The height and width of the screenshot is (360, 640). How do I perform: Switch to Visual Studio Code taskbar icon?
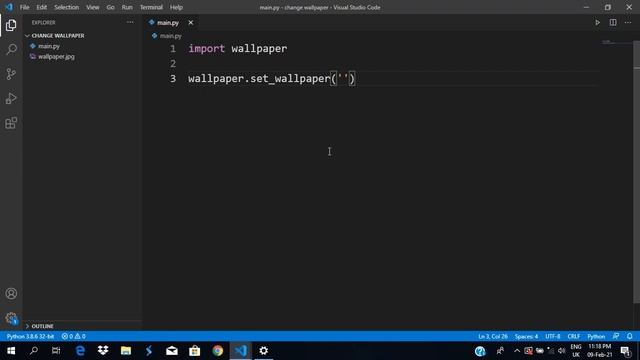pyautogui.click(x=241, y=351)
